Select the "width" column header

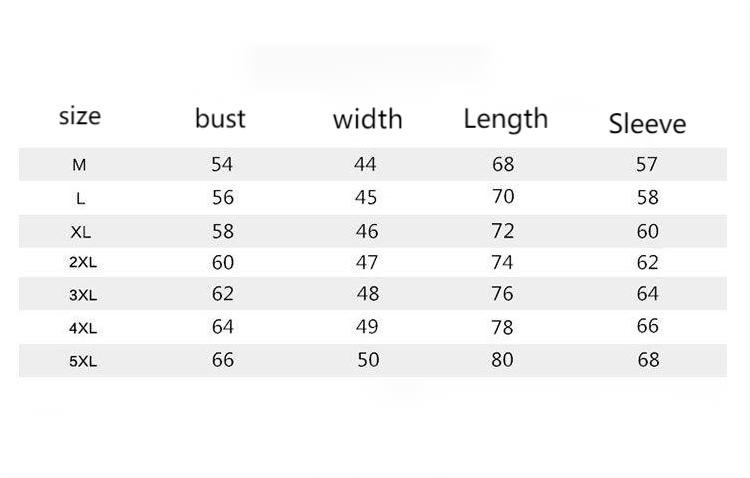click(367, 119)
